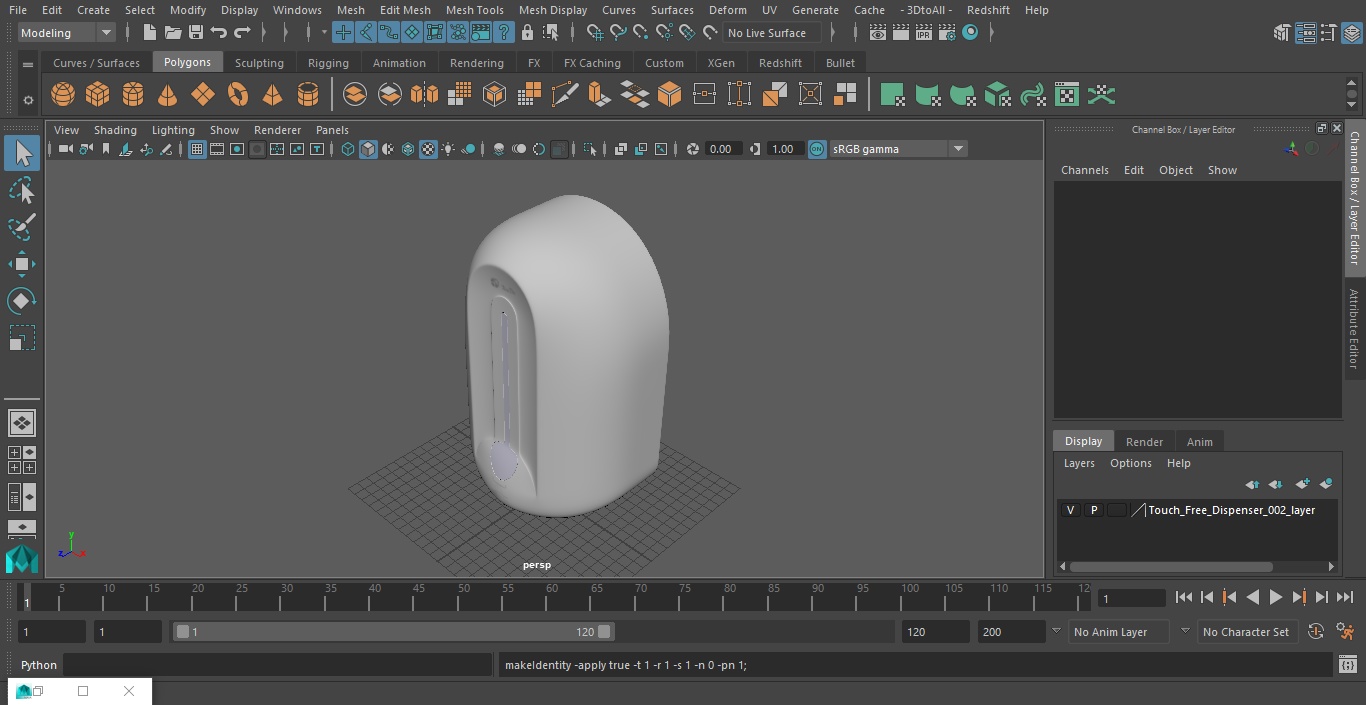
Task: Toggle the P playback box of the layer
Action: [1094, 510]
